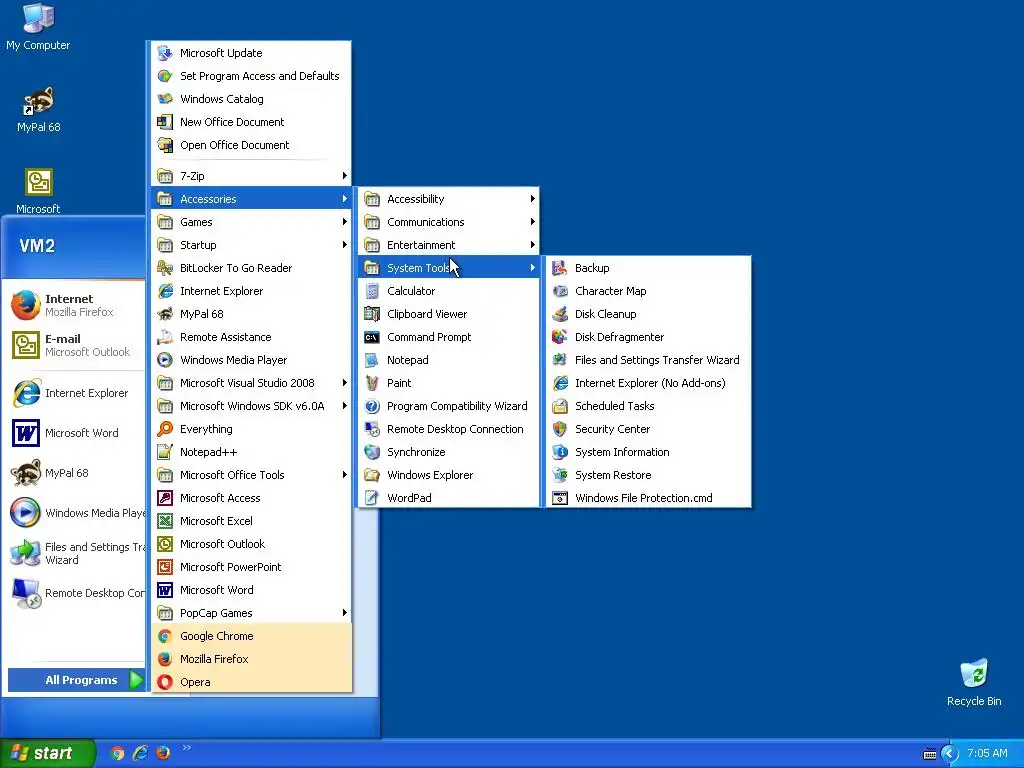
Task: Open BitLocker To Go Reader
Action: [x=251, y=268]
